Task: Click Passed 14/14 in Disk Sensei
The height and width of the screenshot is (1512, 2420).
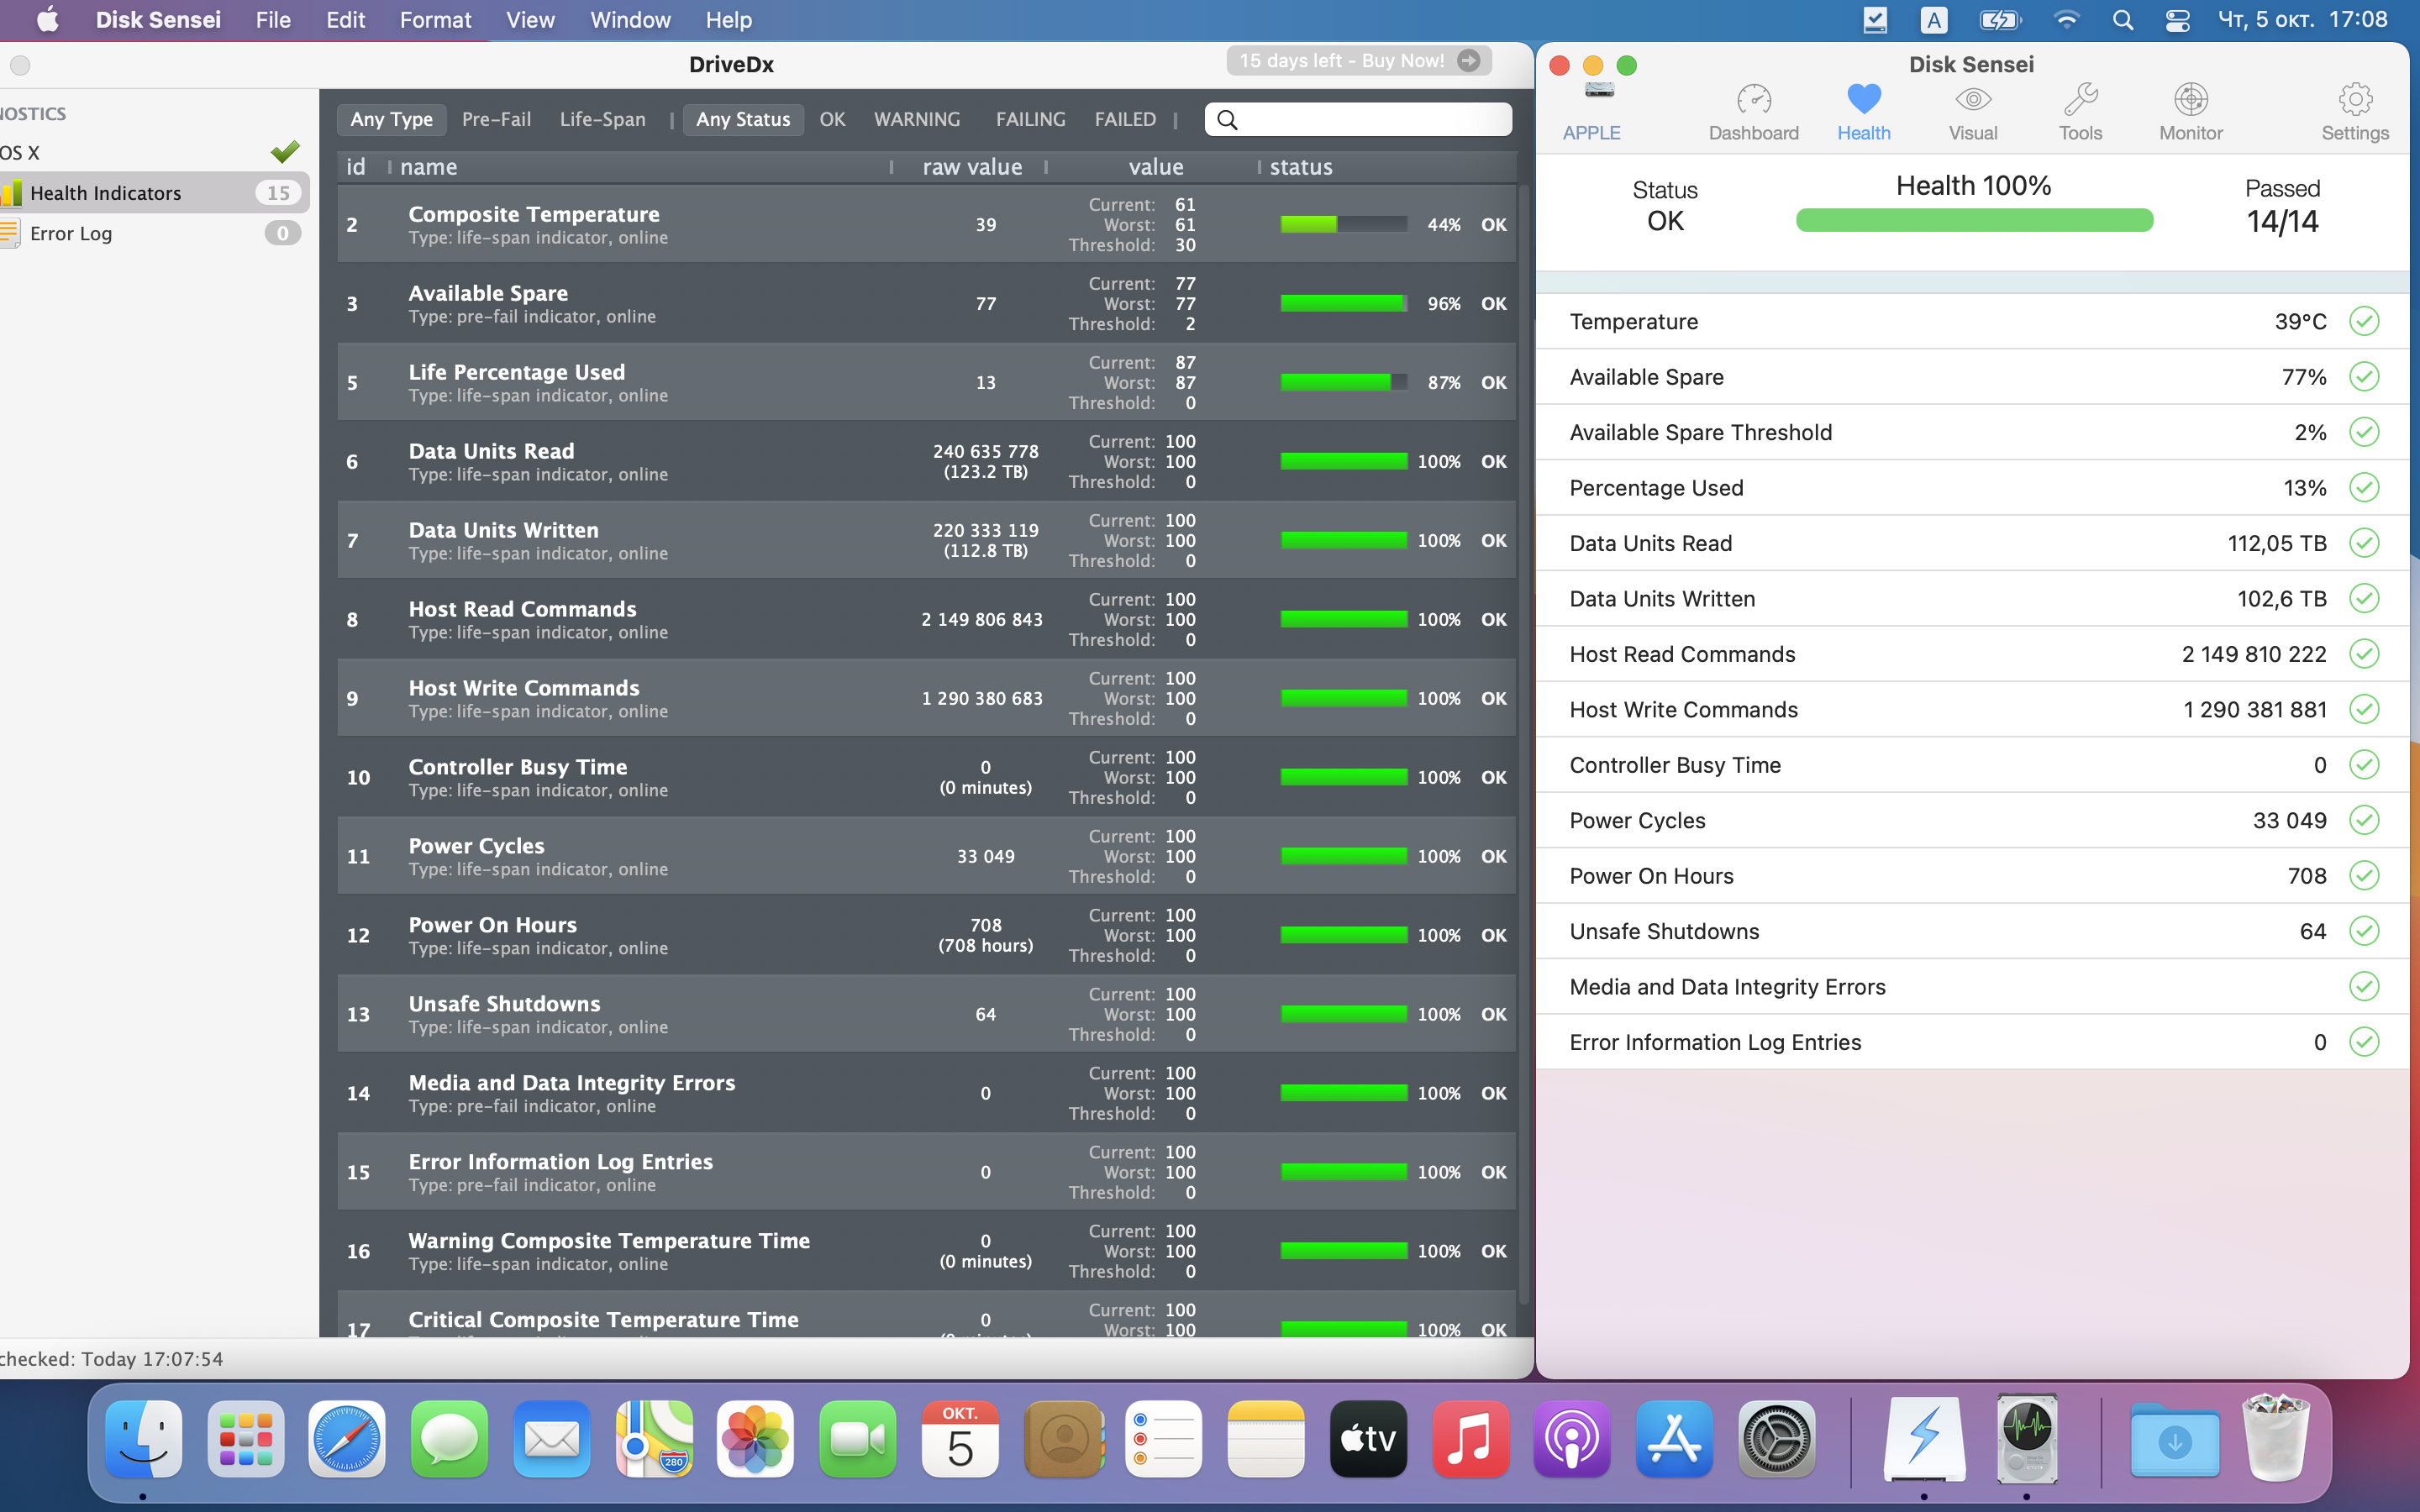Action: [x=2281, y=207]
